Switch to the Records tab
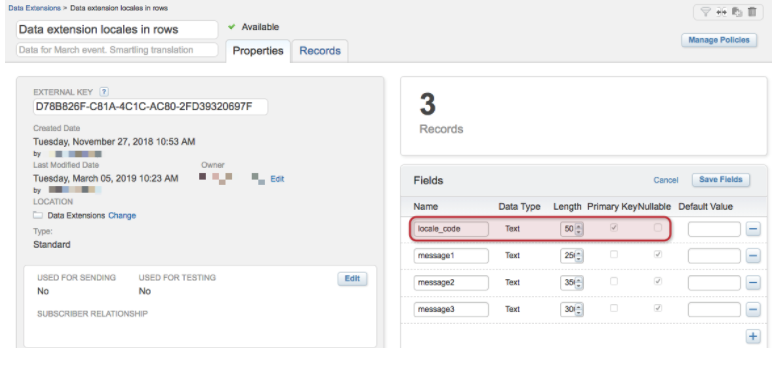This screenshot has height=365, width=772. coord(320,51)
